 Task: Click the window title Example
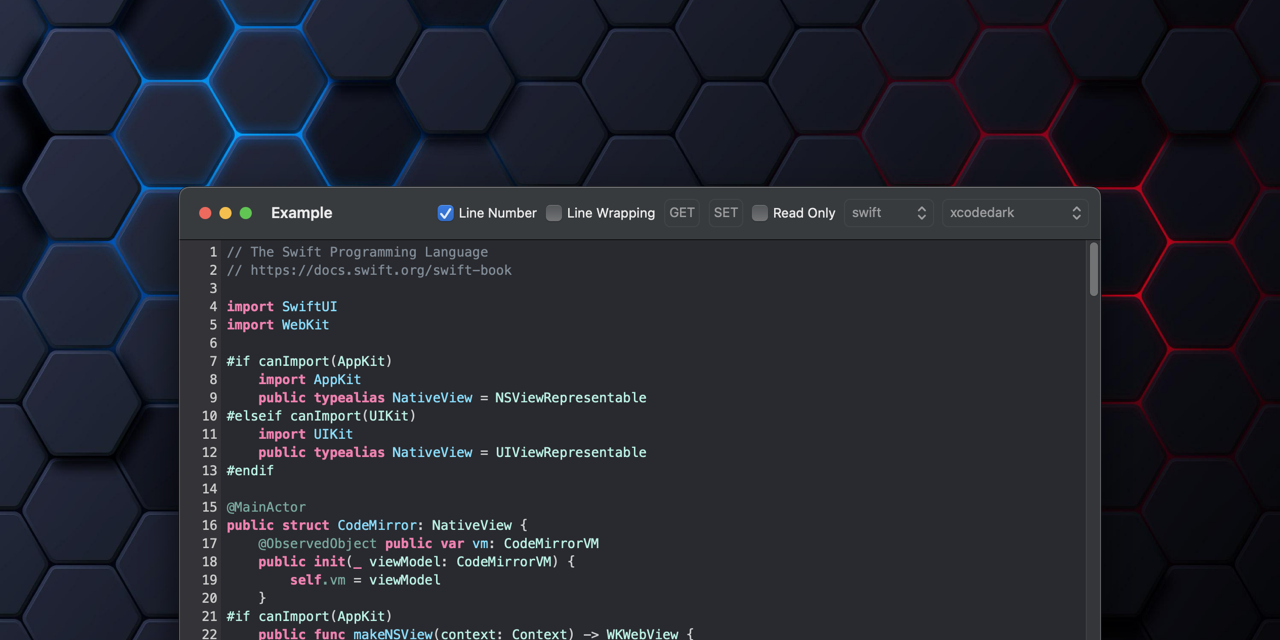point(301,212)
